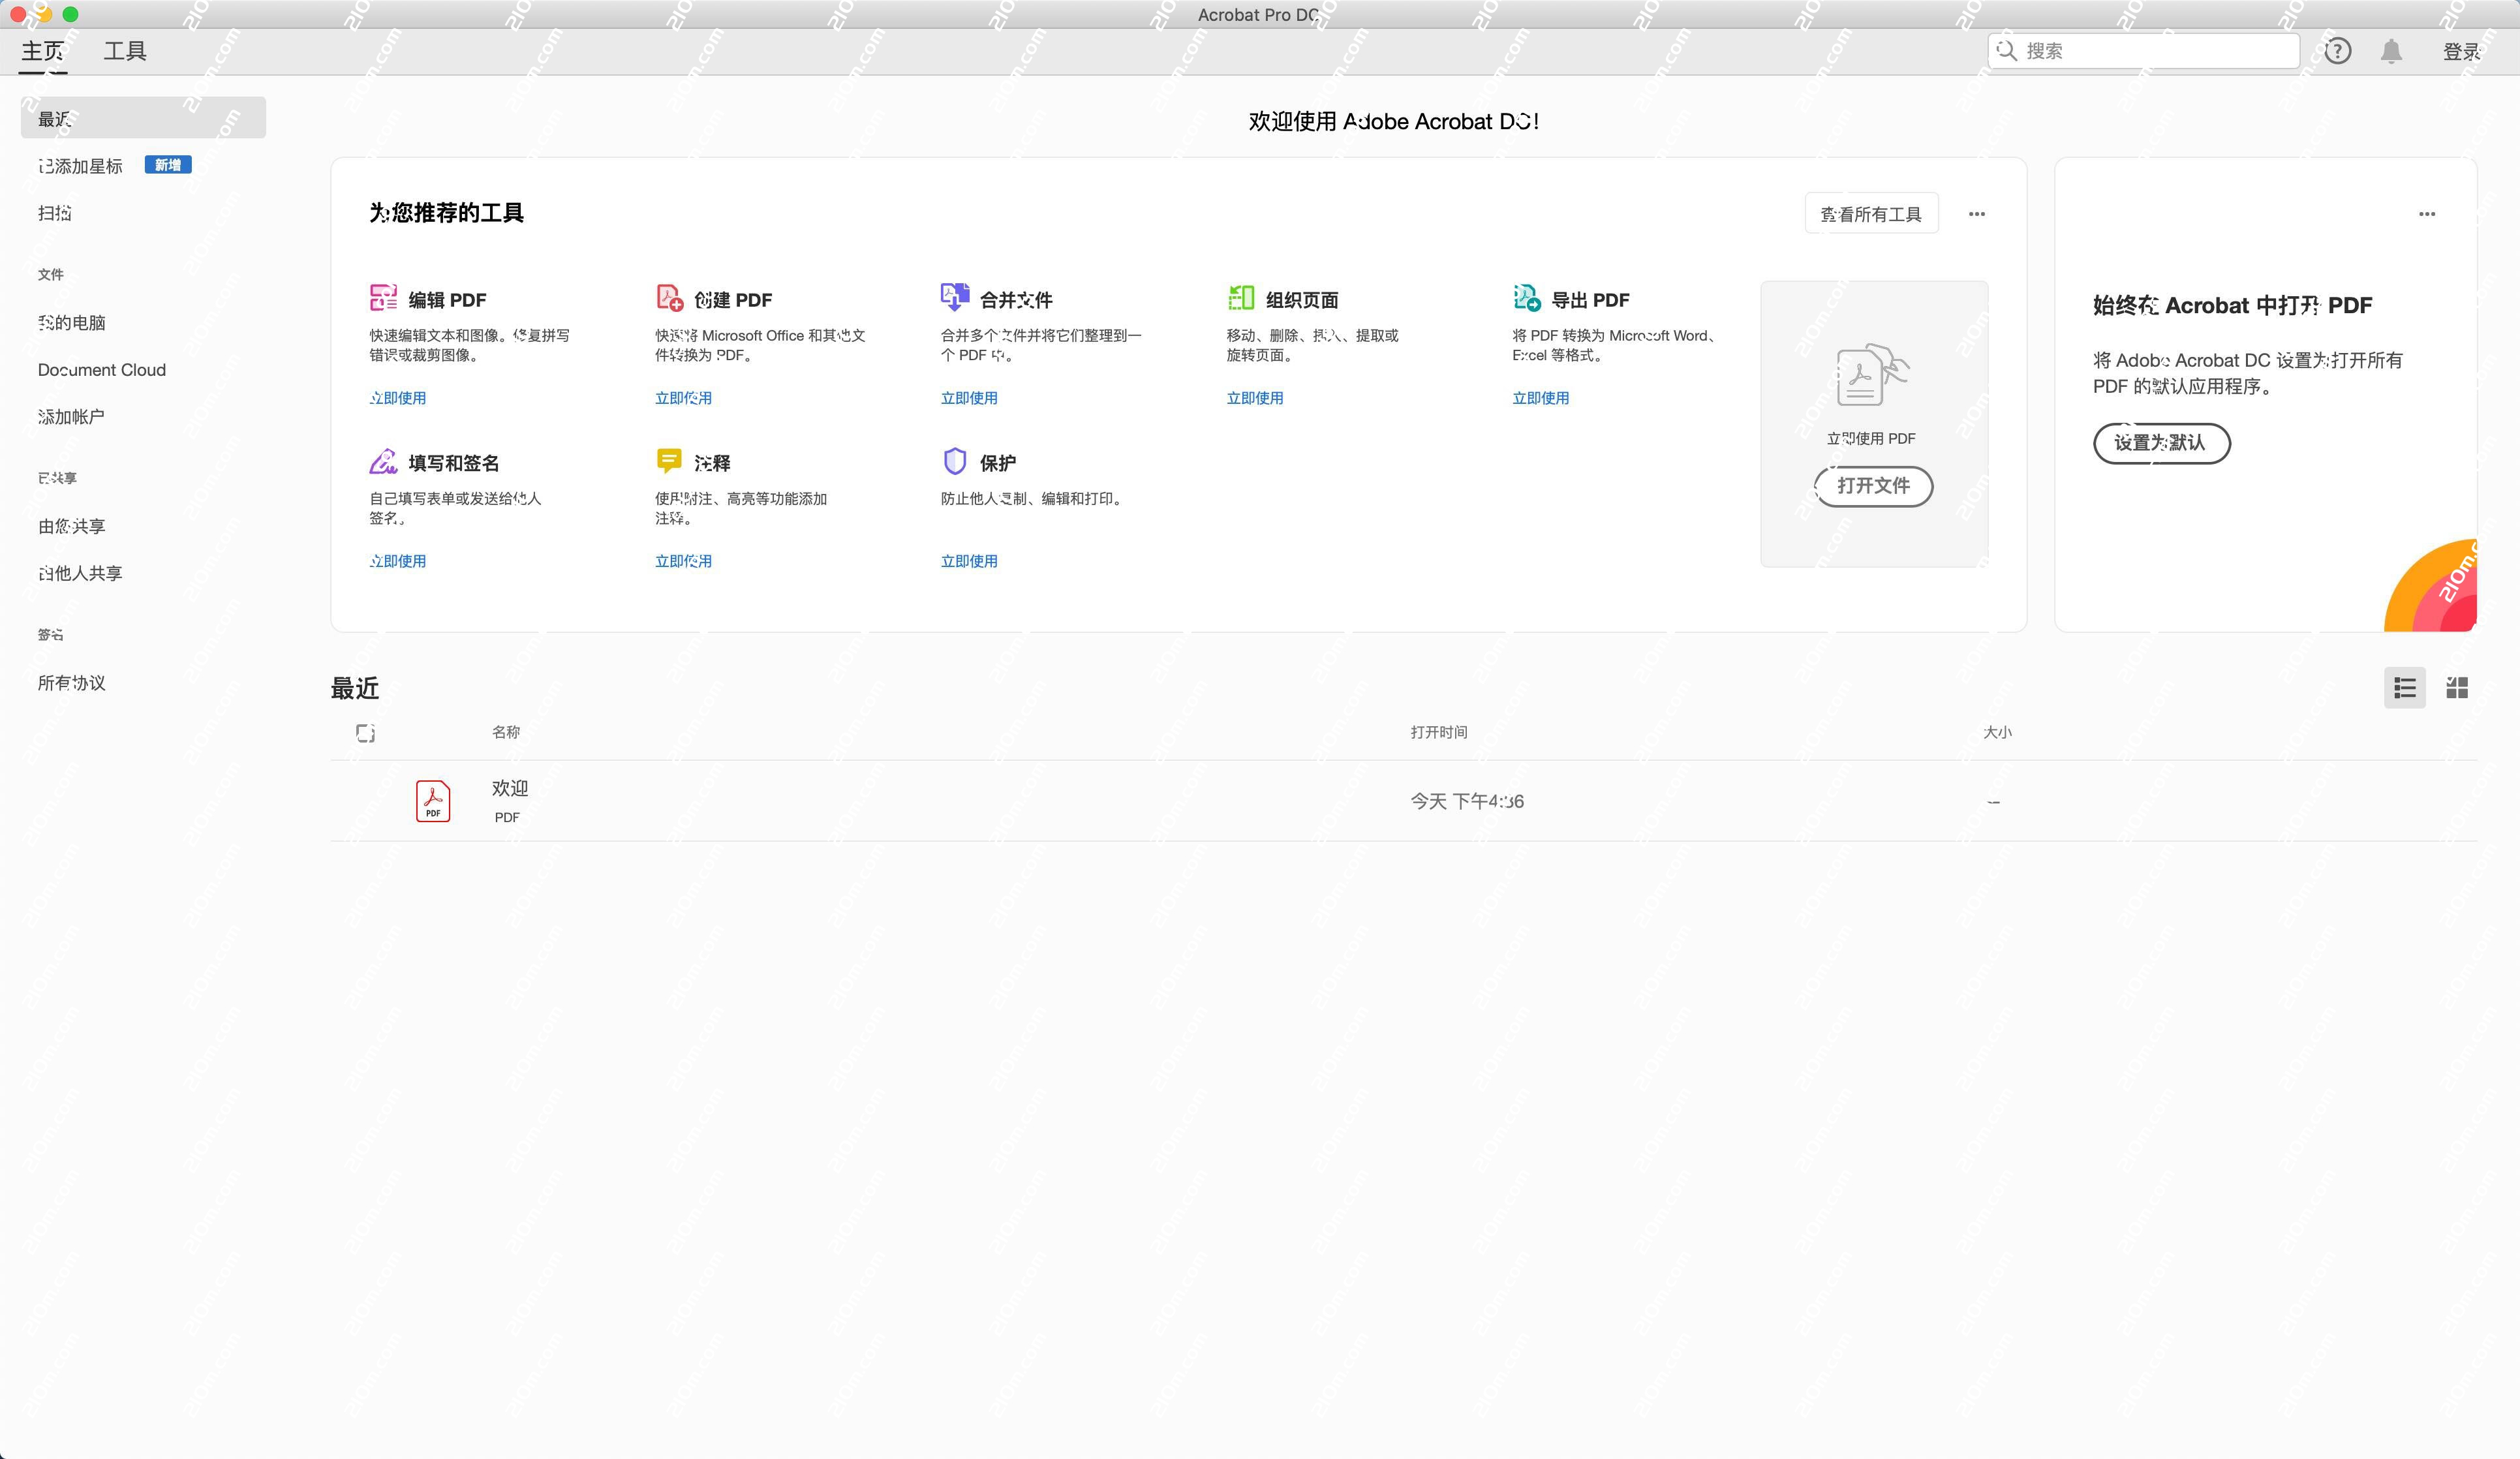Click 立即使用 under 创建 PDF
2520x1459 pixels.
(x=683, y=398)
